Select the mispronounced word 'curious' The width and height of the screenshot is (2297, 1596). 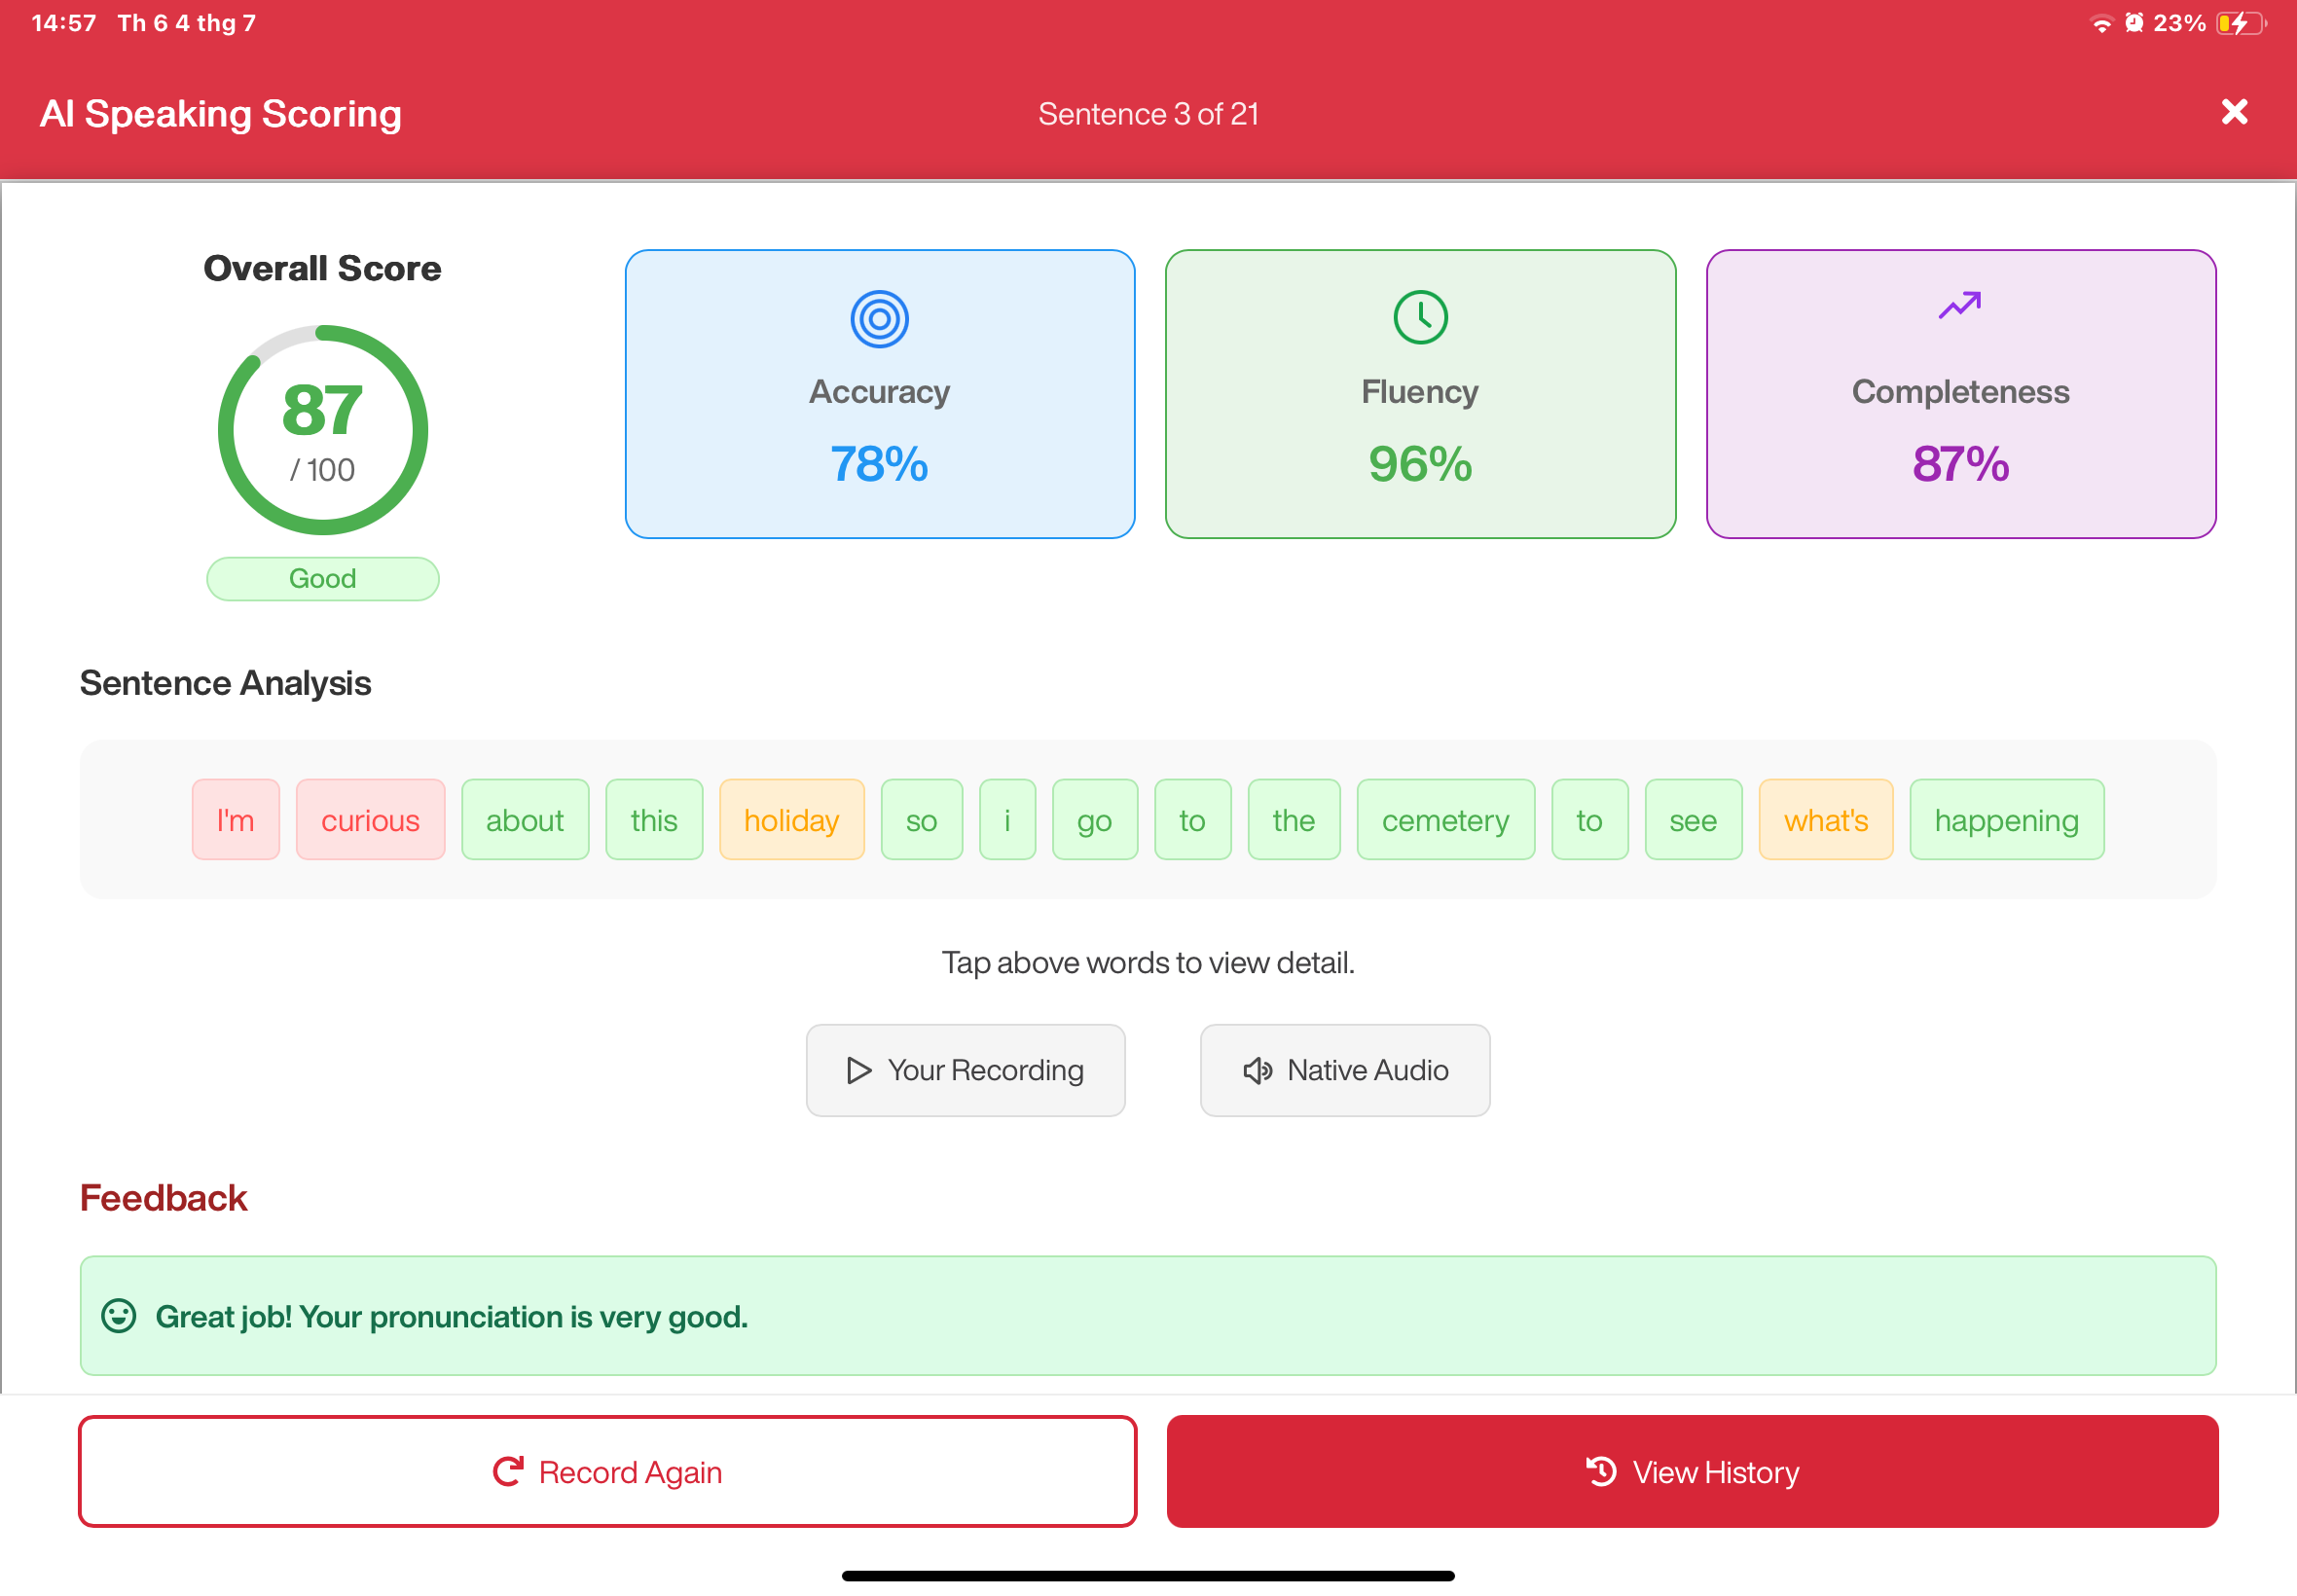370,819
